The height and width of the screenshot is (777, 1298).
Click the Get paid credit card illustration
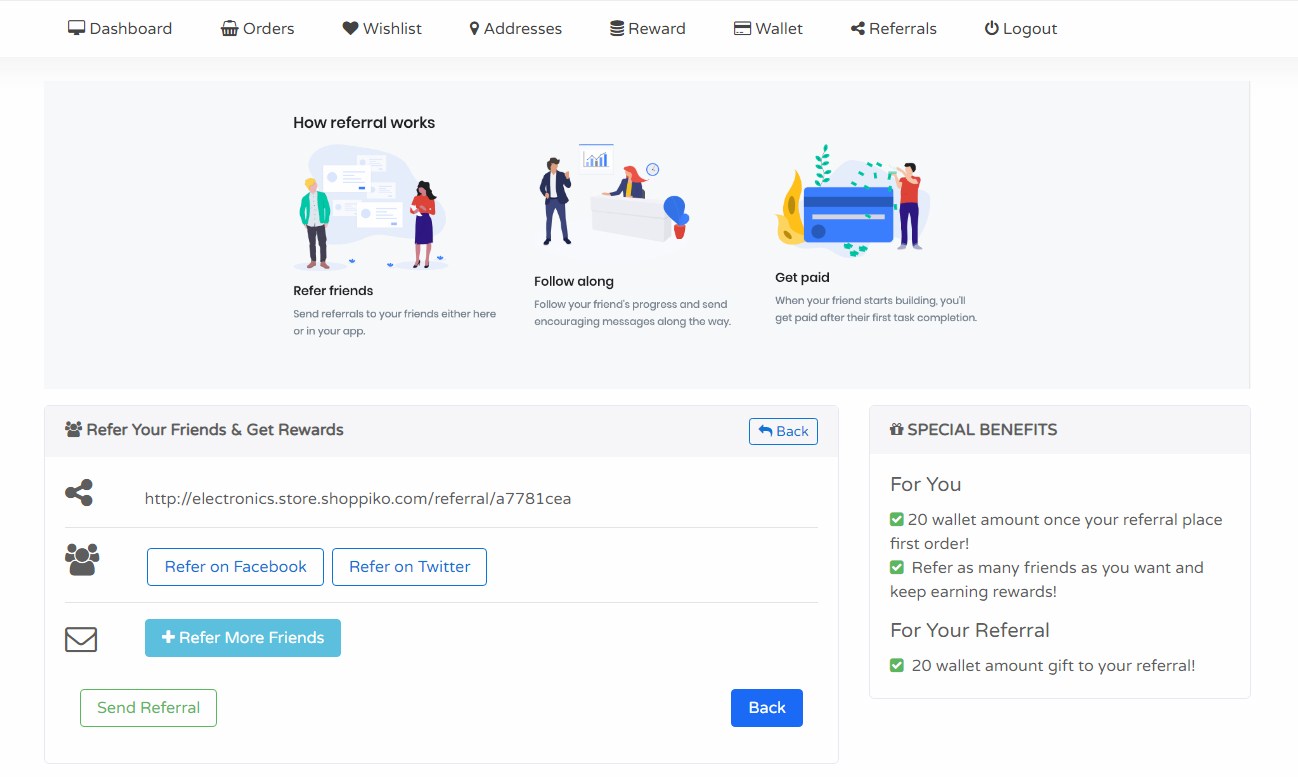tap(853, 199)
